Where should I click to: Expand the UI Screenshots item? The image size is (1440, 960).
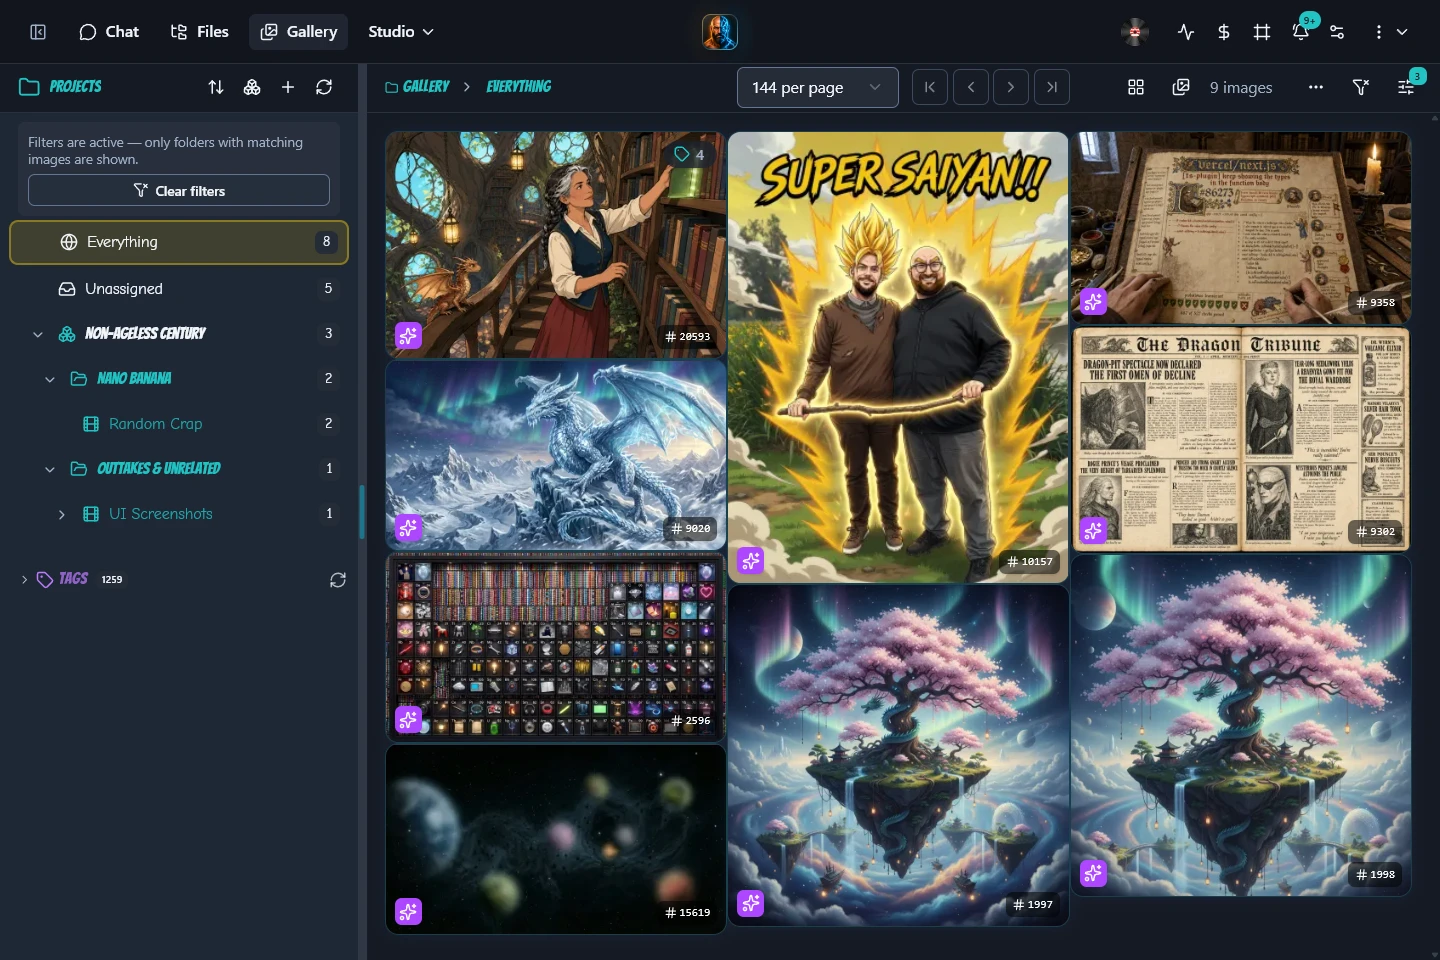[62, 514]
